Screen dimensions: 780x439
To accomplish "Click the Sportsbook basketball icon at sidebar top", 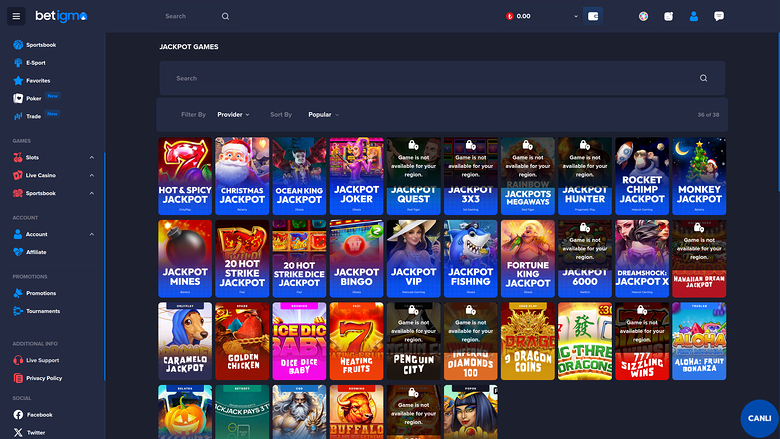I will [x=18, y=45].
